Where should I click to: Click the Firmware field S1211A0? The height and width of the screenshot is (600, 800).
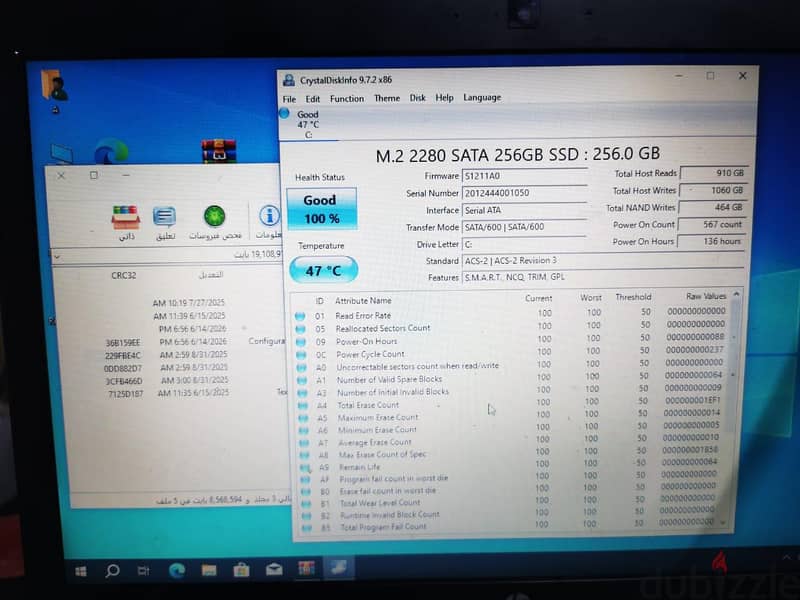(x=524, y=176)
